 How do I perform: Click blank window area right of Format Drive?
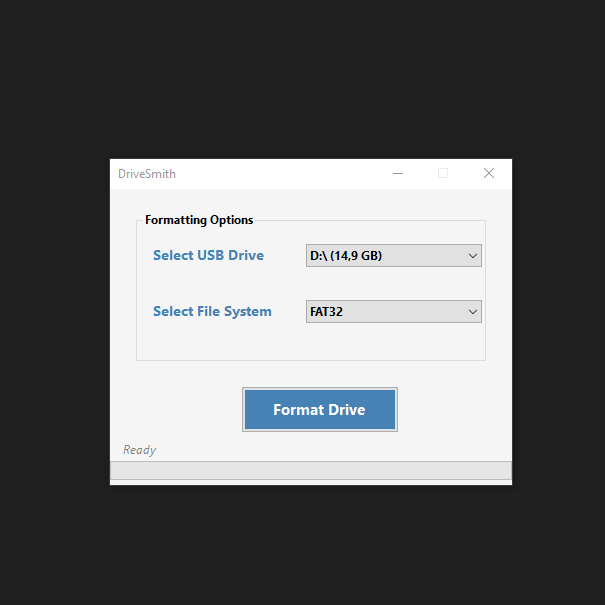[x=455, y=409]
